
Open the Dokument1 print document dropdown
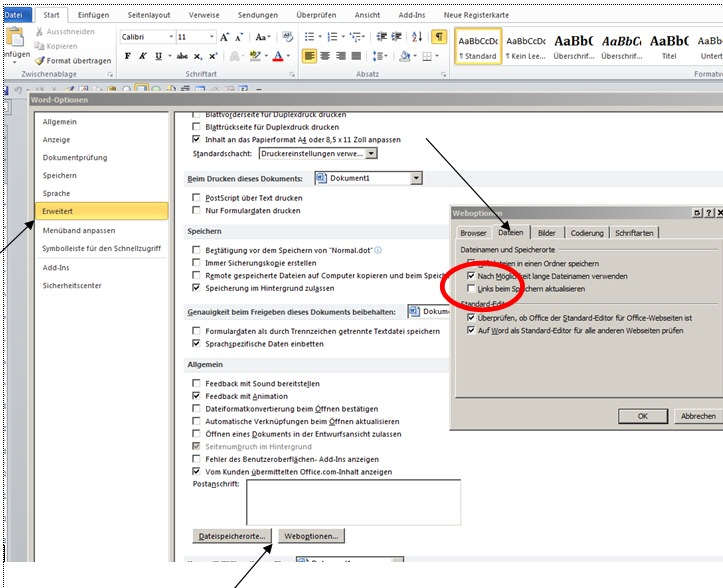click(416, 178)
